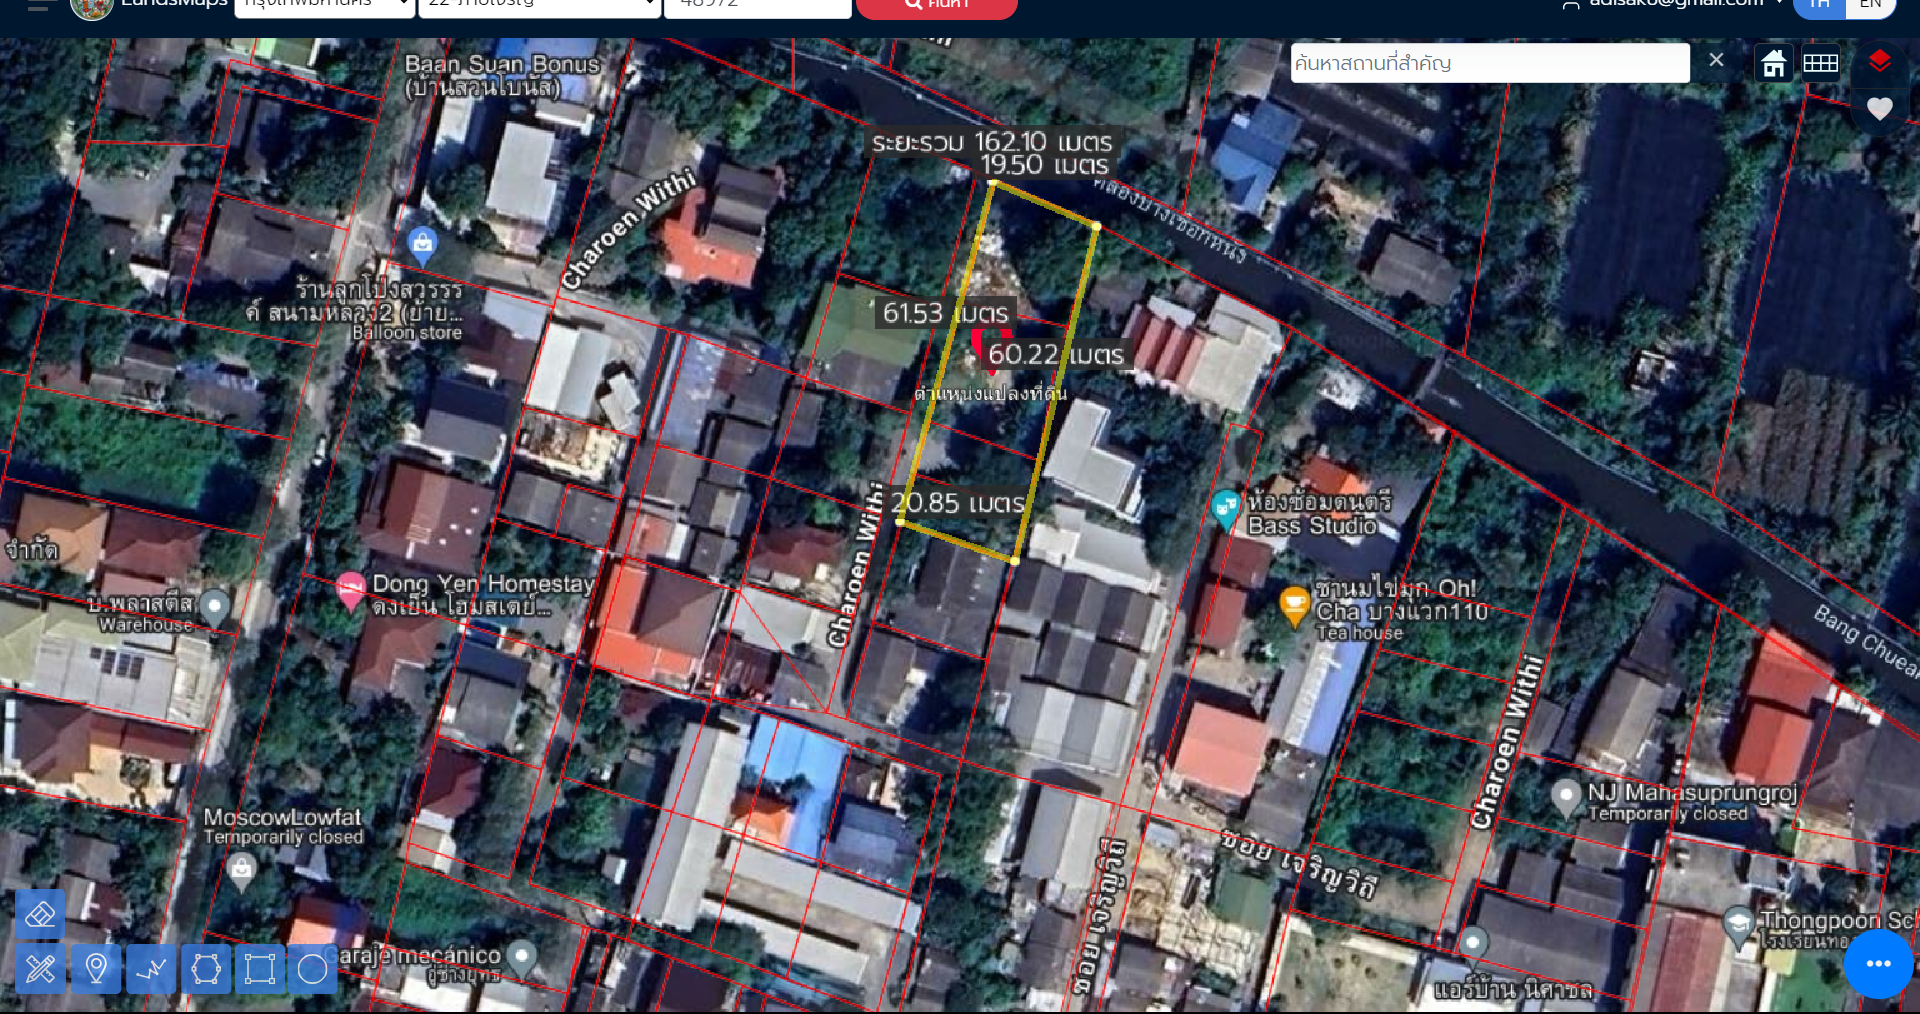Switch language to EN
Screen dimensions: 1920x1014
[x=1870, y=5]
